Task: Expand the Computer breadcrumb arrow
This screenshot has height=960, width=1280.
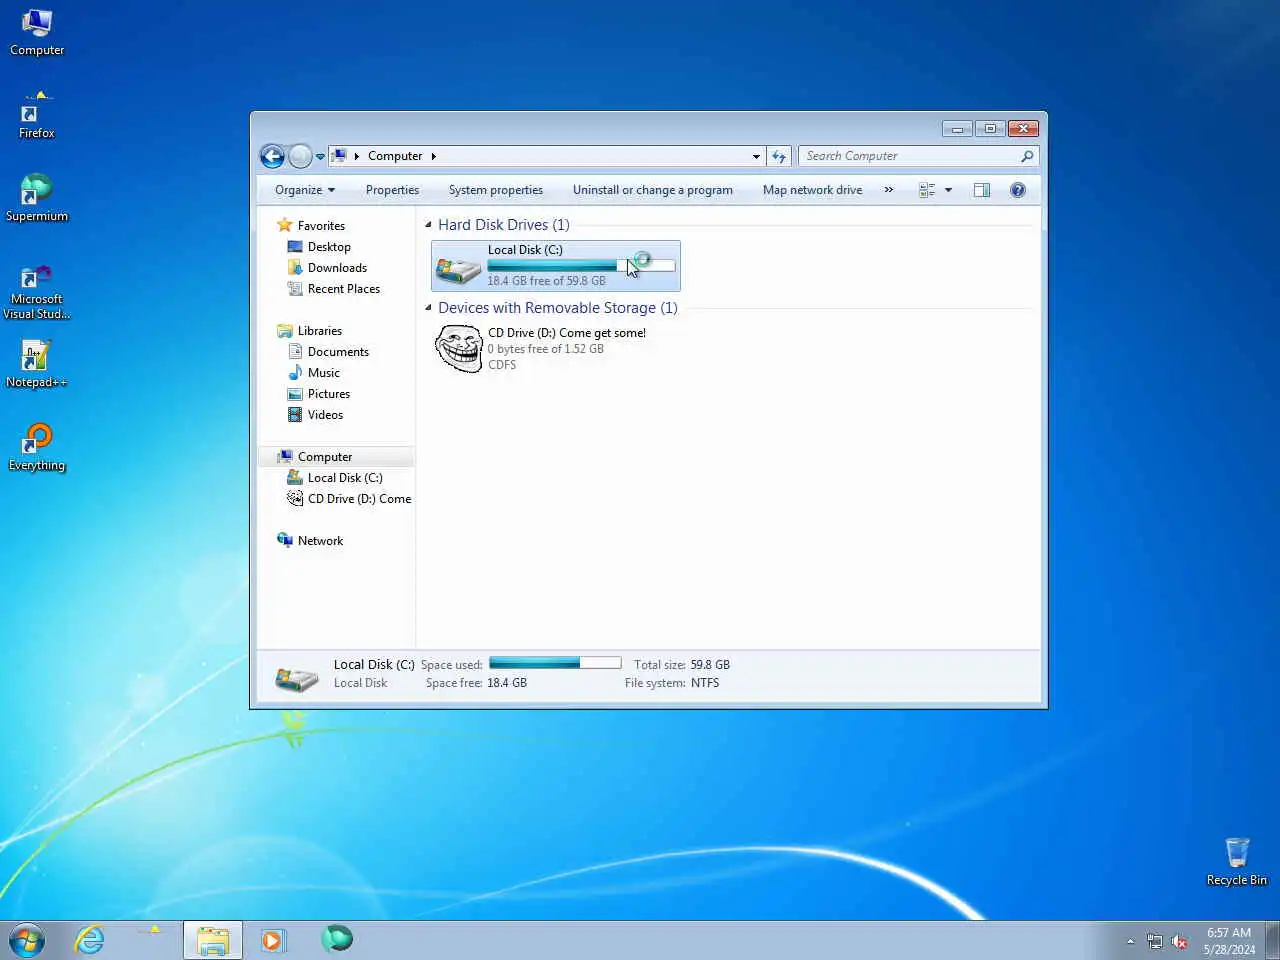Action: coord(433,156)
